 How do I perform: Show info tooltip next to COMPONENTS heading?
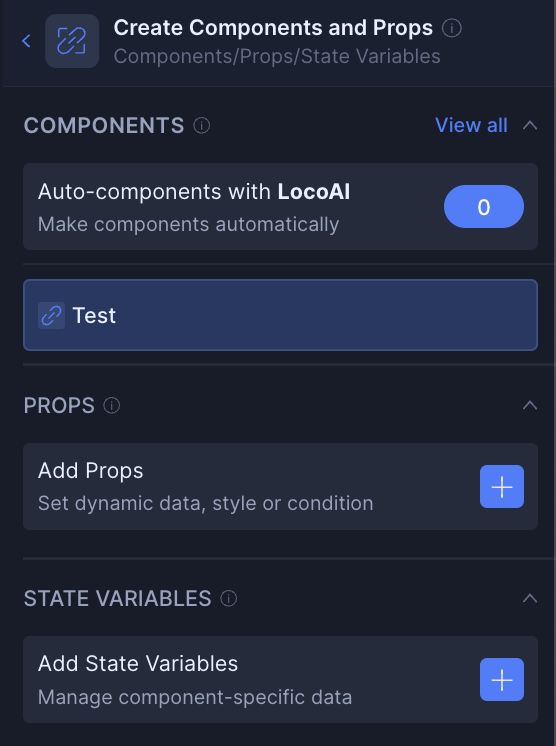tap(202, 126)
